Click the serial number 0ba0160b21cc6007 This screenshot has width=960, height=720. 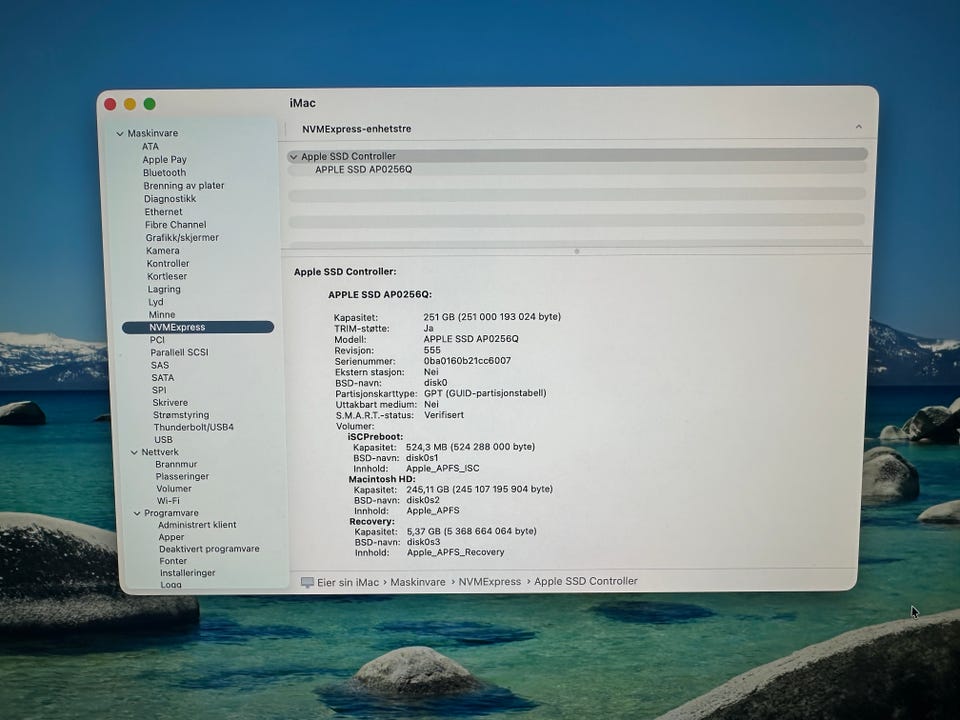(467, 361)
